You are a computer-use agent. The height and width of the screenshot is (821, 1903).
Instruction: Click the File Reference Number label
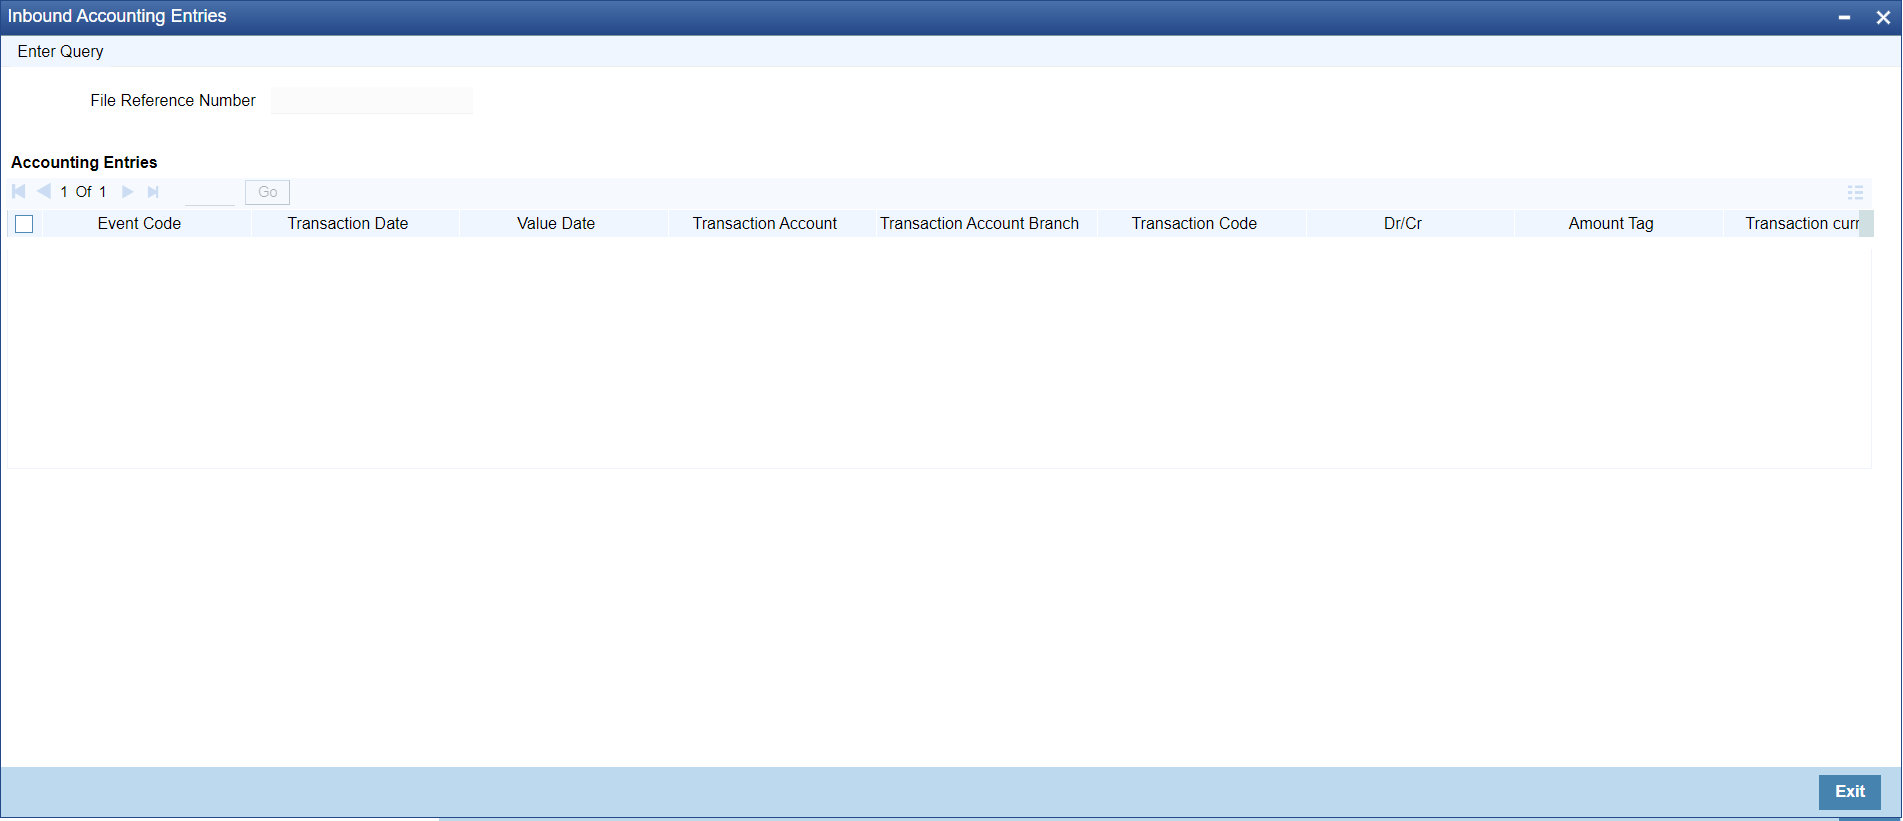[x=173, y=100]
